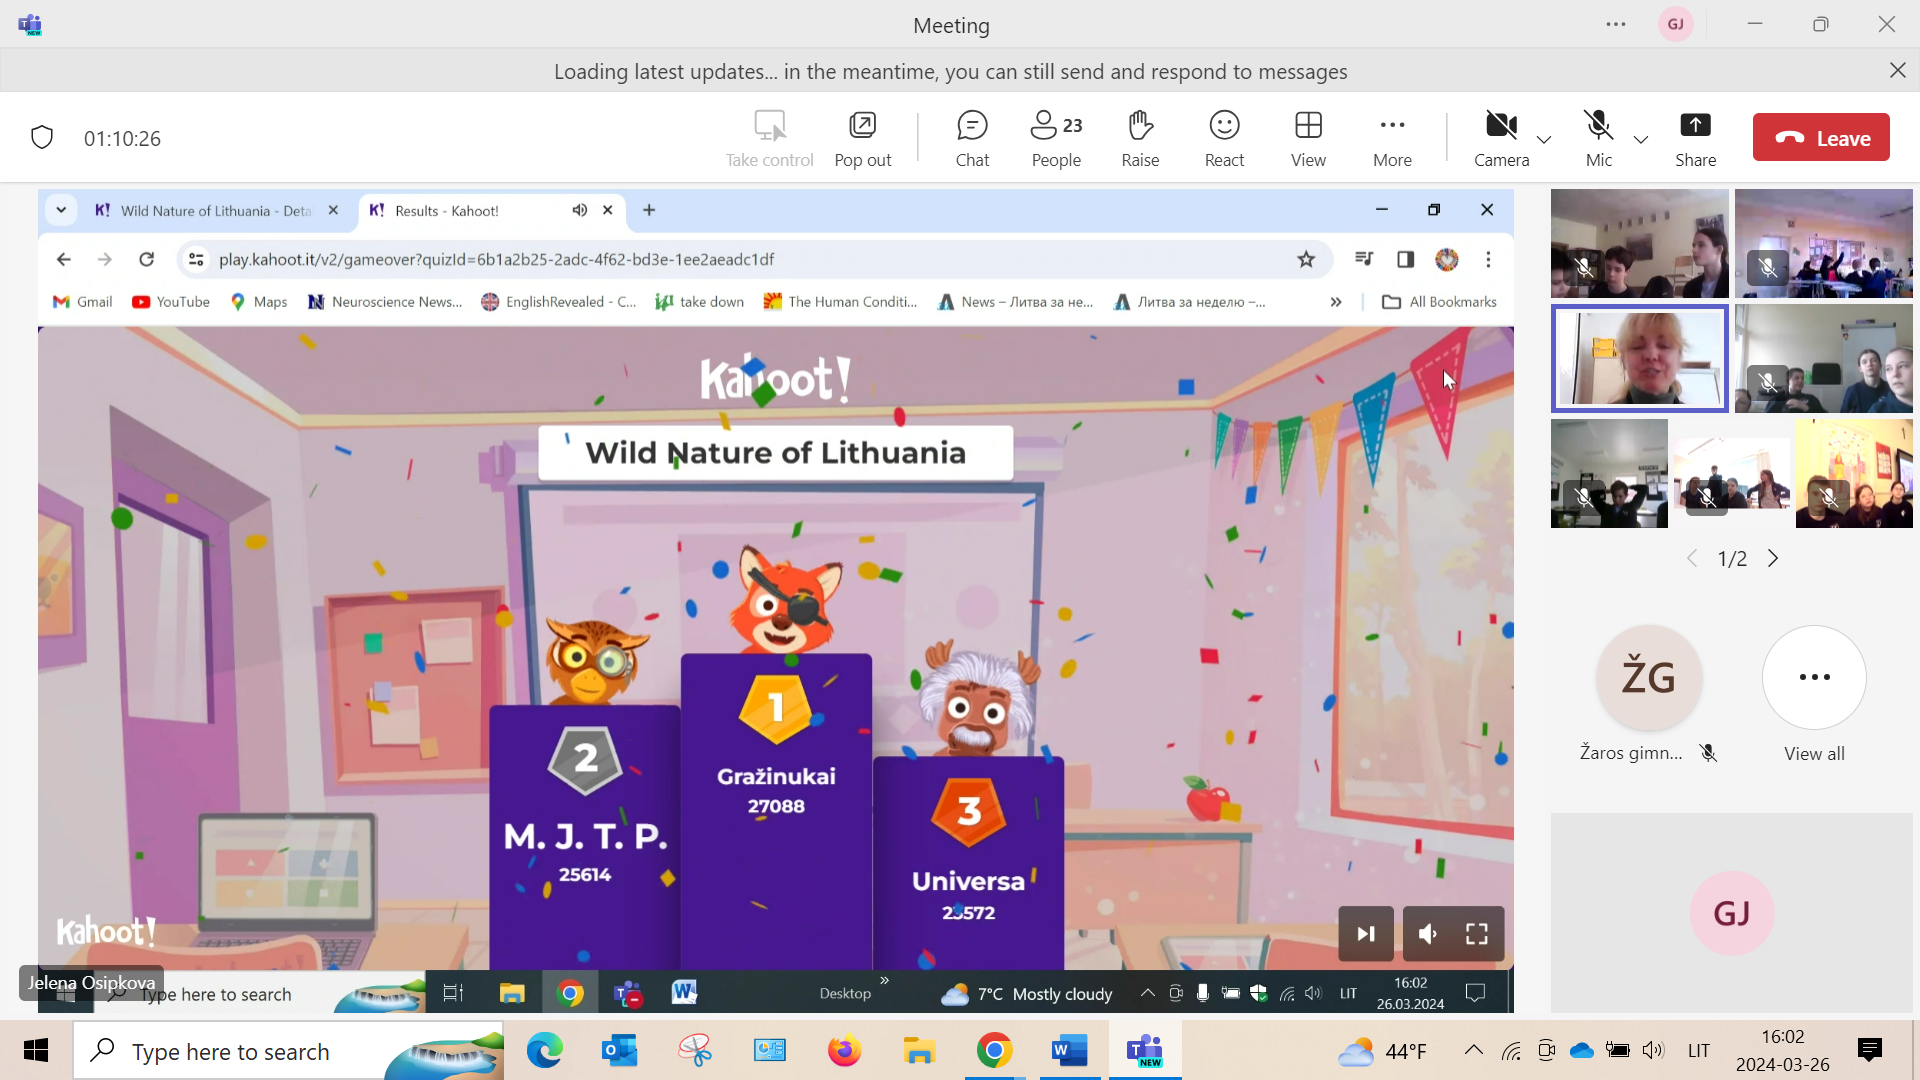1920x1080 pixels.
Task: Share your screen with Share button
Action: [x=1695, y=138]
